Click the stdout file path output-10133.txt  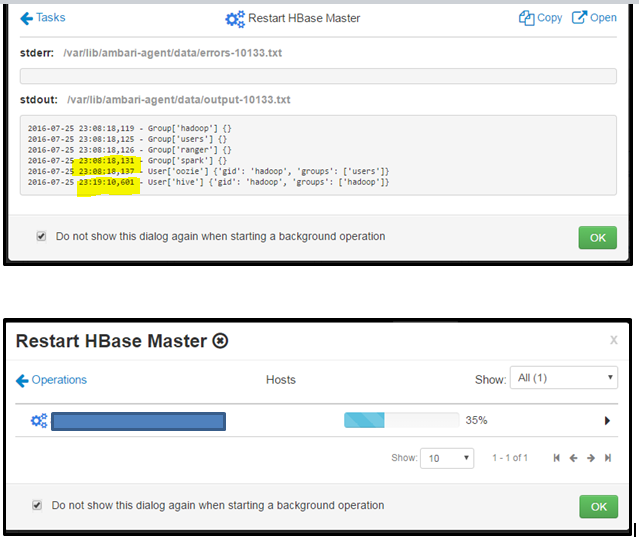coord(178,100)
